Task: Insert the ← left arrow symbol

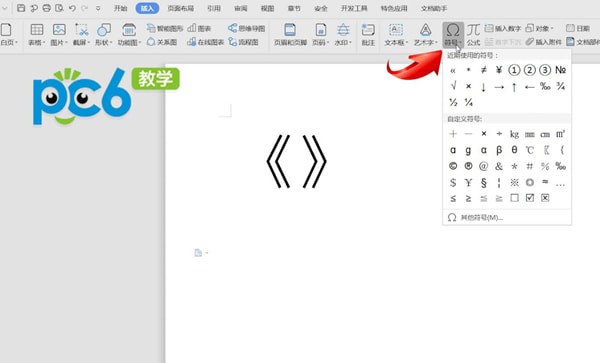Action: pos(530,87)
